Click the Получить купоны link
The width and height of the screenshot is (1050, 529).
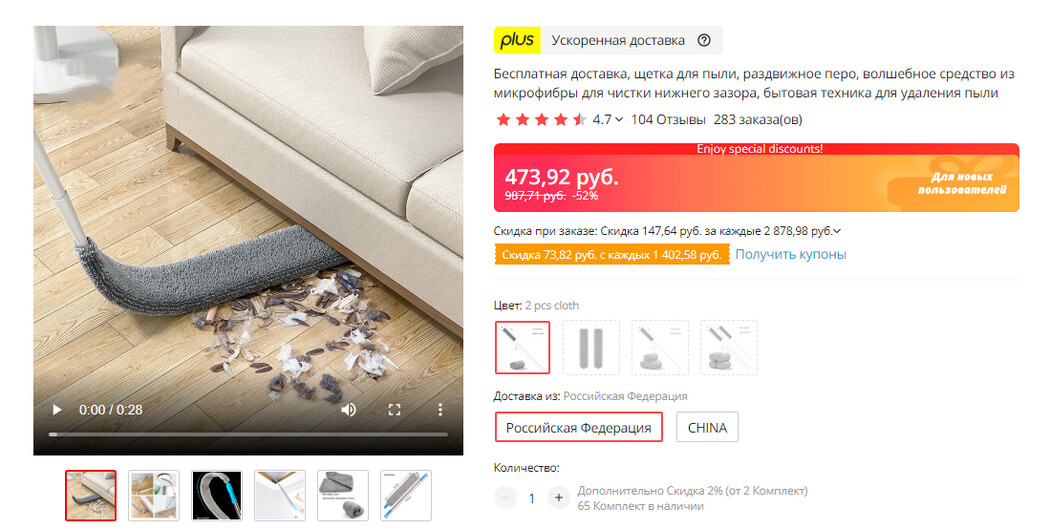point(791,254)
